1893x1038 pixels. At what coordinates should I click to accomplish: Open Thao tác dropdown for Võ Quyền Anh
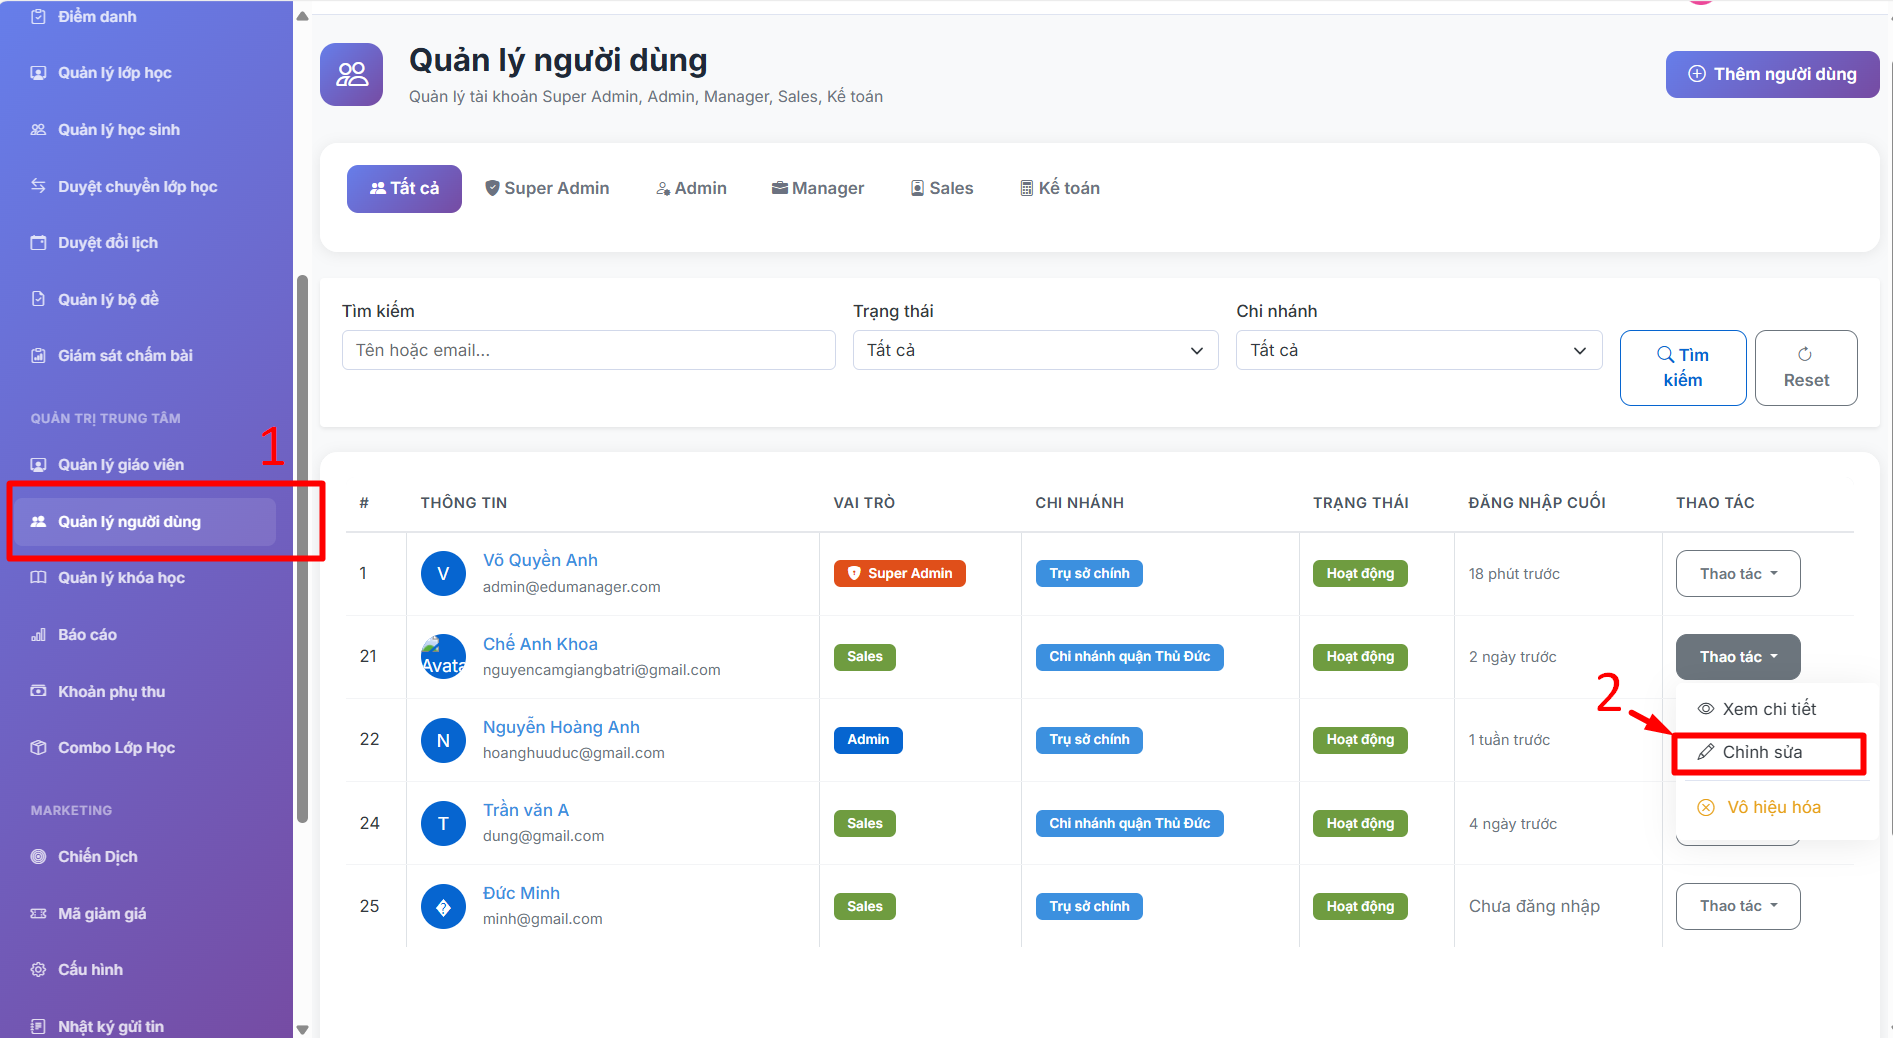[x=1737, y=574]
